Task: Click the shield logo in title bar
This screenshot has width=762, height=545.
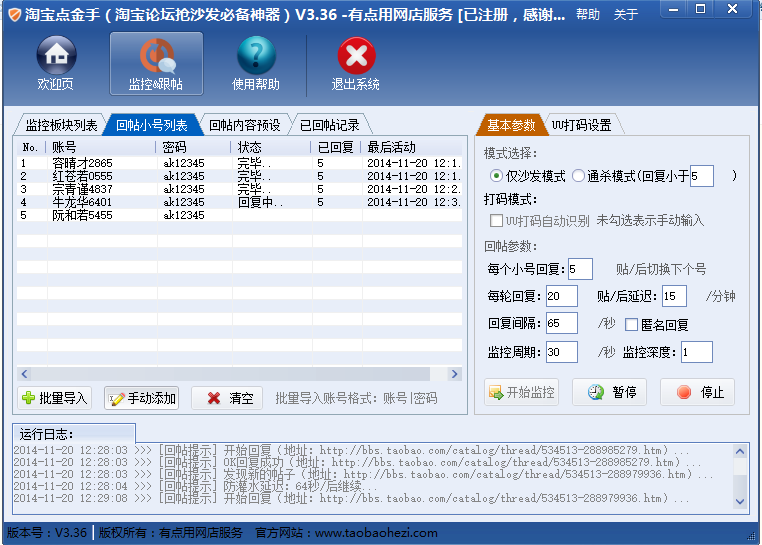Action: click(14, 15)
